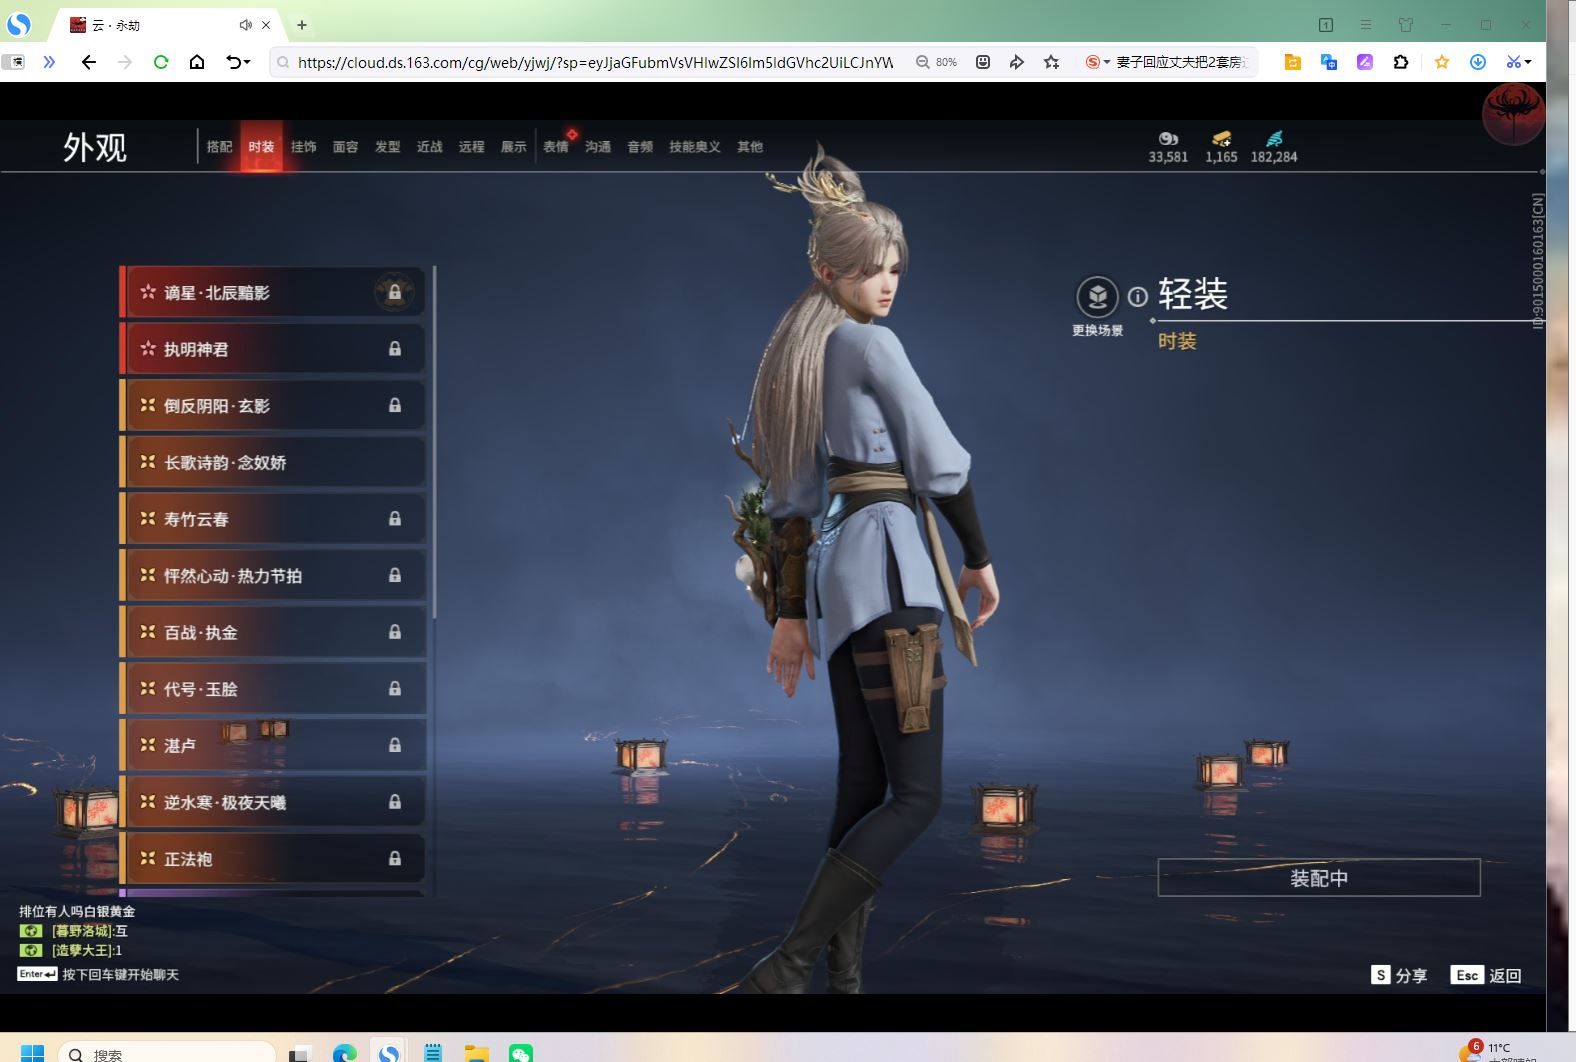Expand the Sogou search engine dropdown
1576x1062 pixels.
(1107, 62)
